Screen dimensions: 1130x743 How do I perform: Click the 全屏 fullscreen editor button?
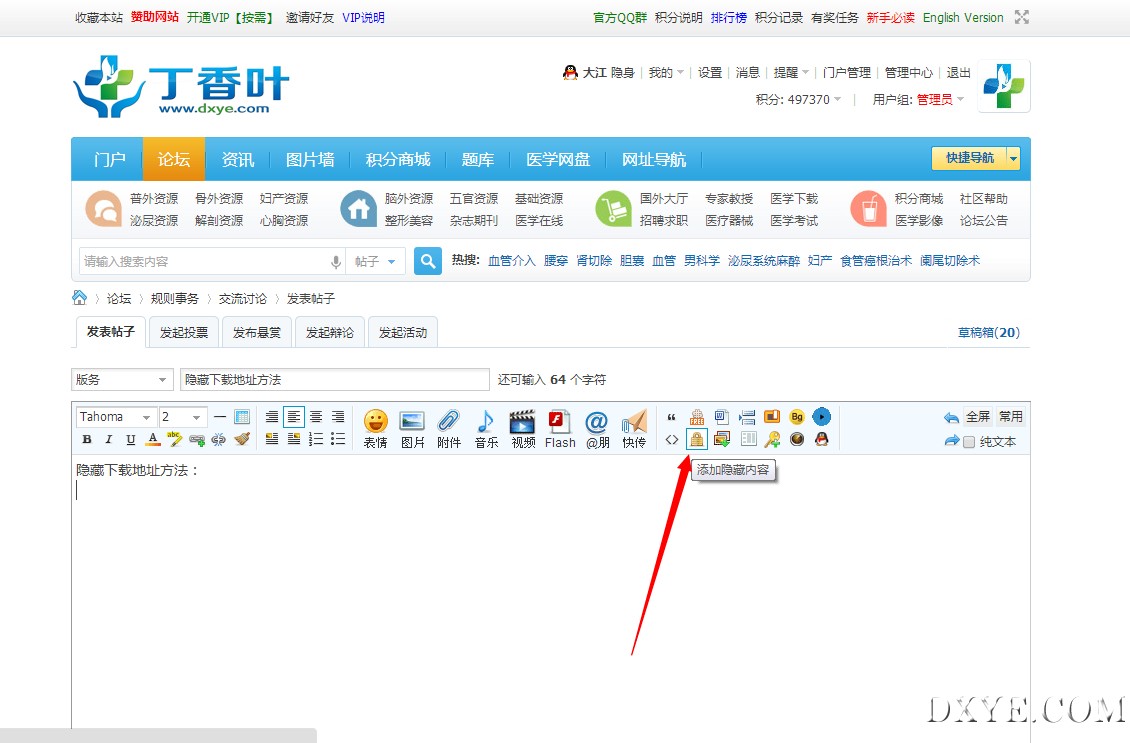coord(977,417)
